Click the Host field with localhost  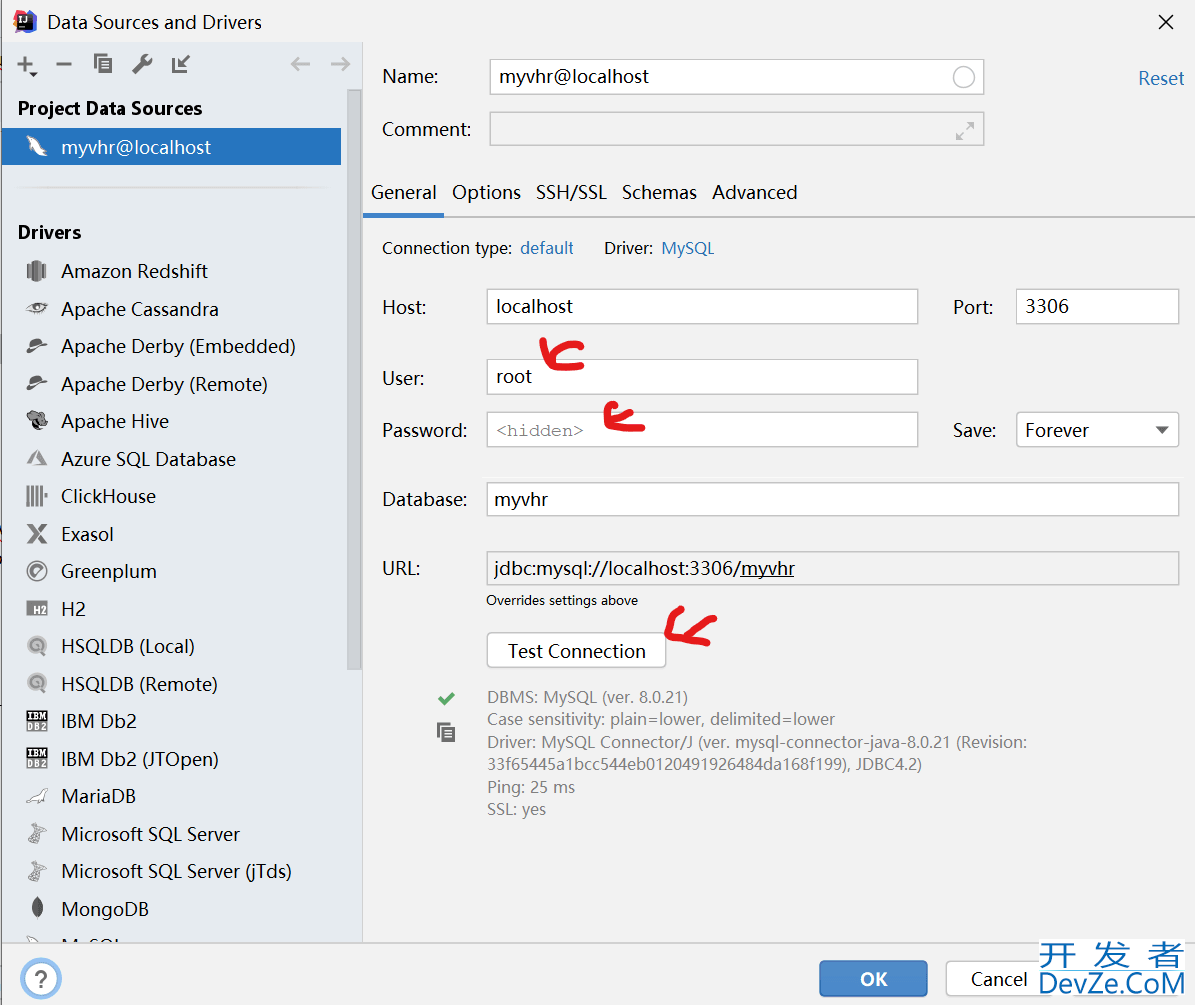click(702, 306)
